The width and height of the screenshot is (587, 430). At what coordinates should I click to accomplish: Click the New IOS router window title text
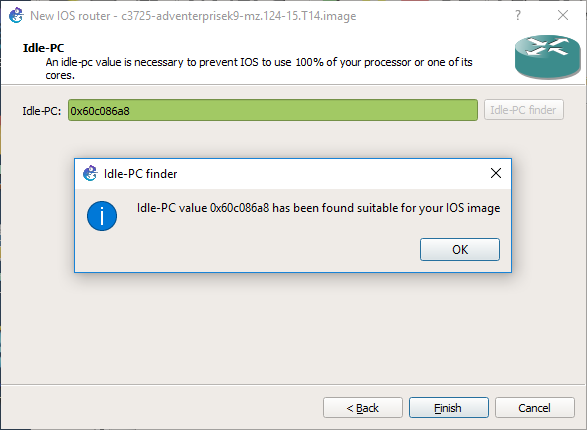pos(193,16)
